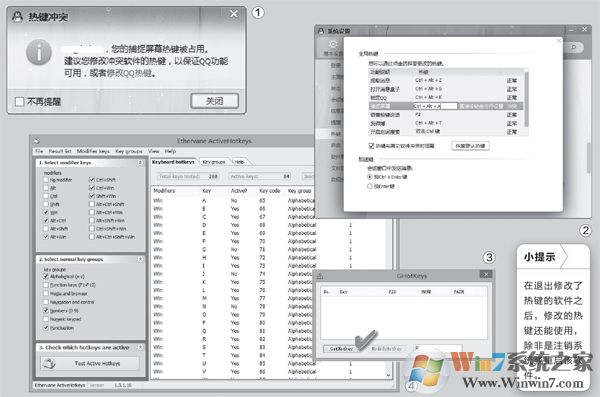Toggle the hotkey conflict reminder checkbox
The width and height of the screenshot is (600, 397).
pyautogui.click(x=371, y=146)
